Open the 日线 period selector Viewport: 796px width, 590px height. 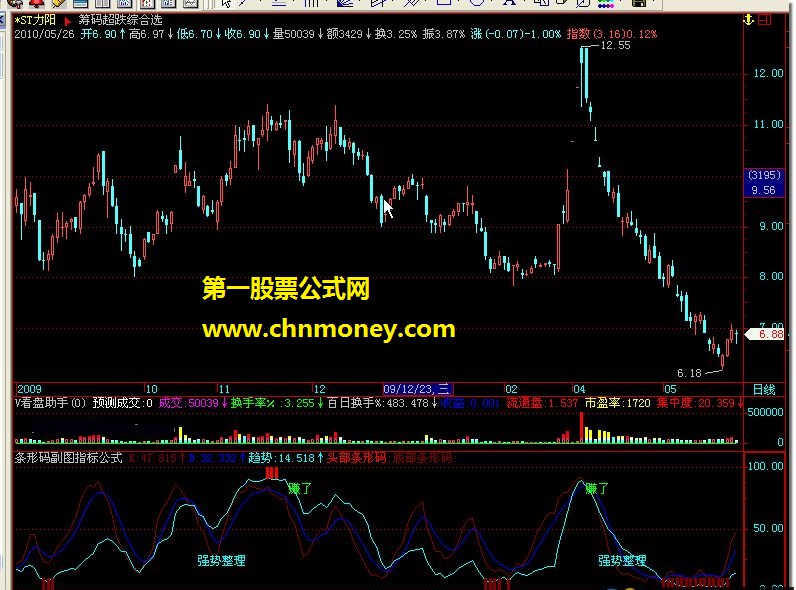click(x=764, y=389)
